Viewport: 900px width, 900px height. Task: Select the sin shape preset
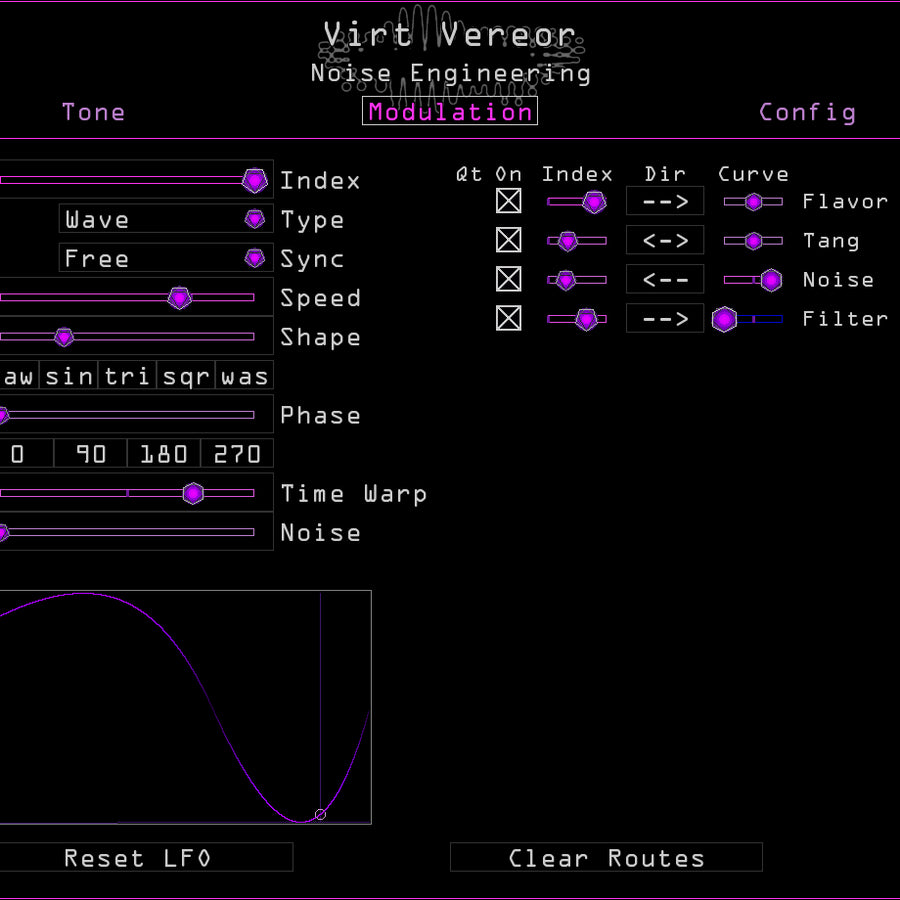point(69,376)
